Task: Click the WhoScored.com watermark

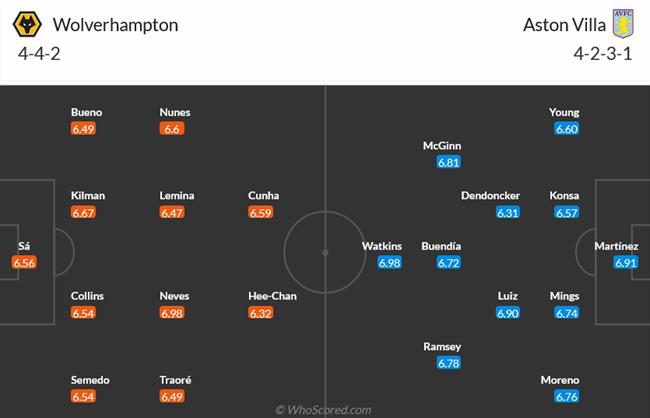Action: [324, 409]
